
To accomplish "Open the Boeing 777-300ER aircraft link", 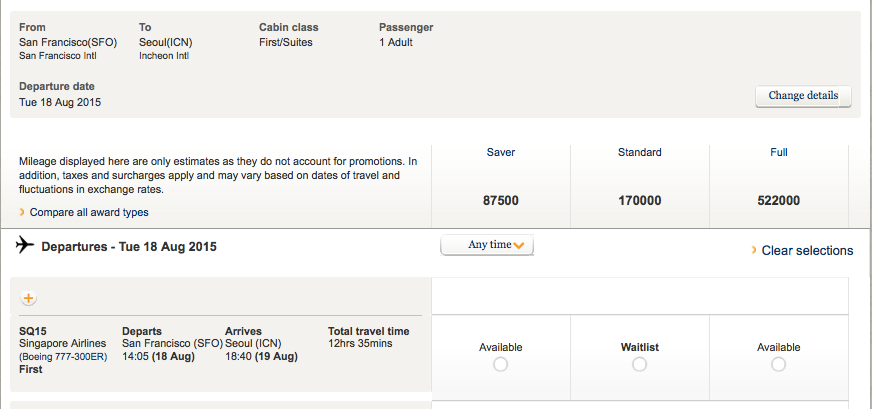I will tap(63, 356).
